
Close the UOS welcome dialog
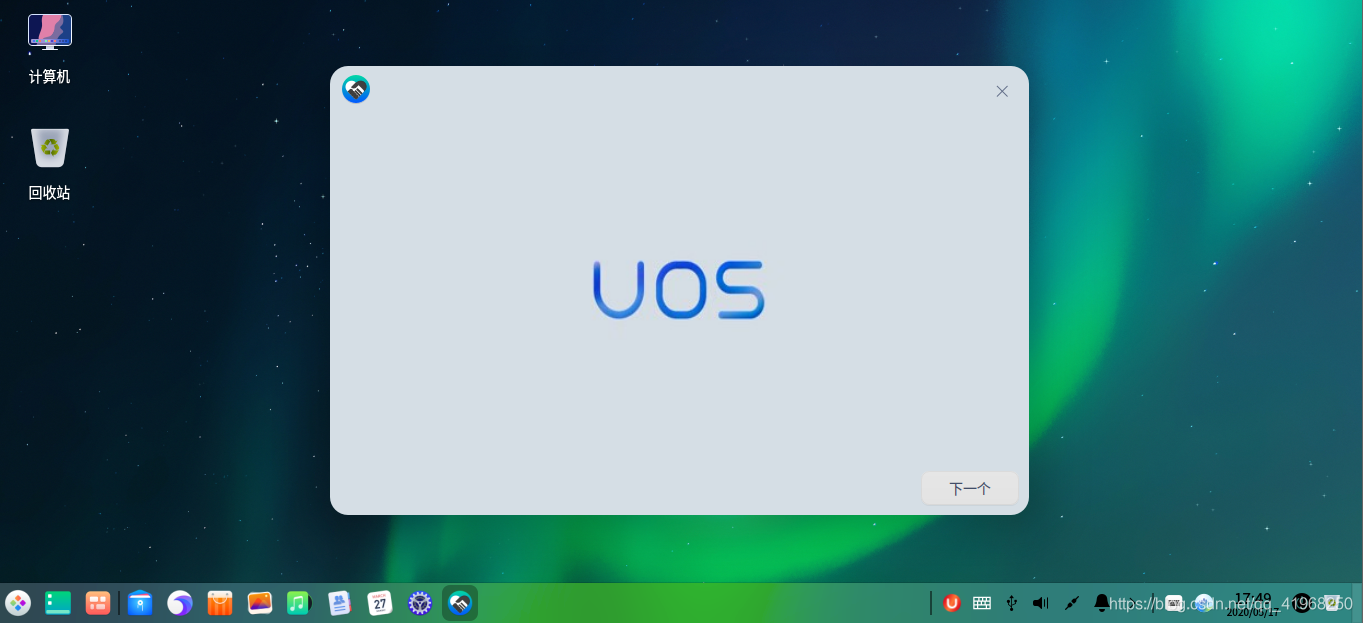tap(1002, 91)
